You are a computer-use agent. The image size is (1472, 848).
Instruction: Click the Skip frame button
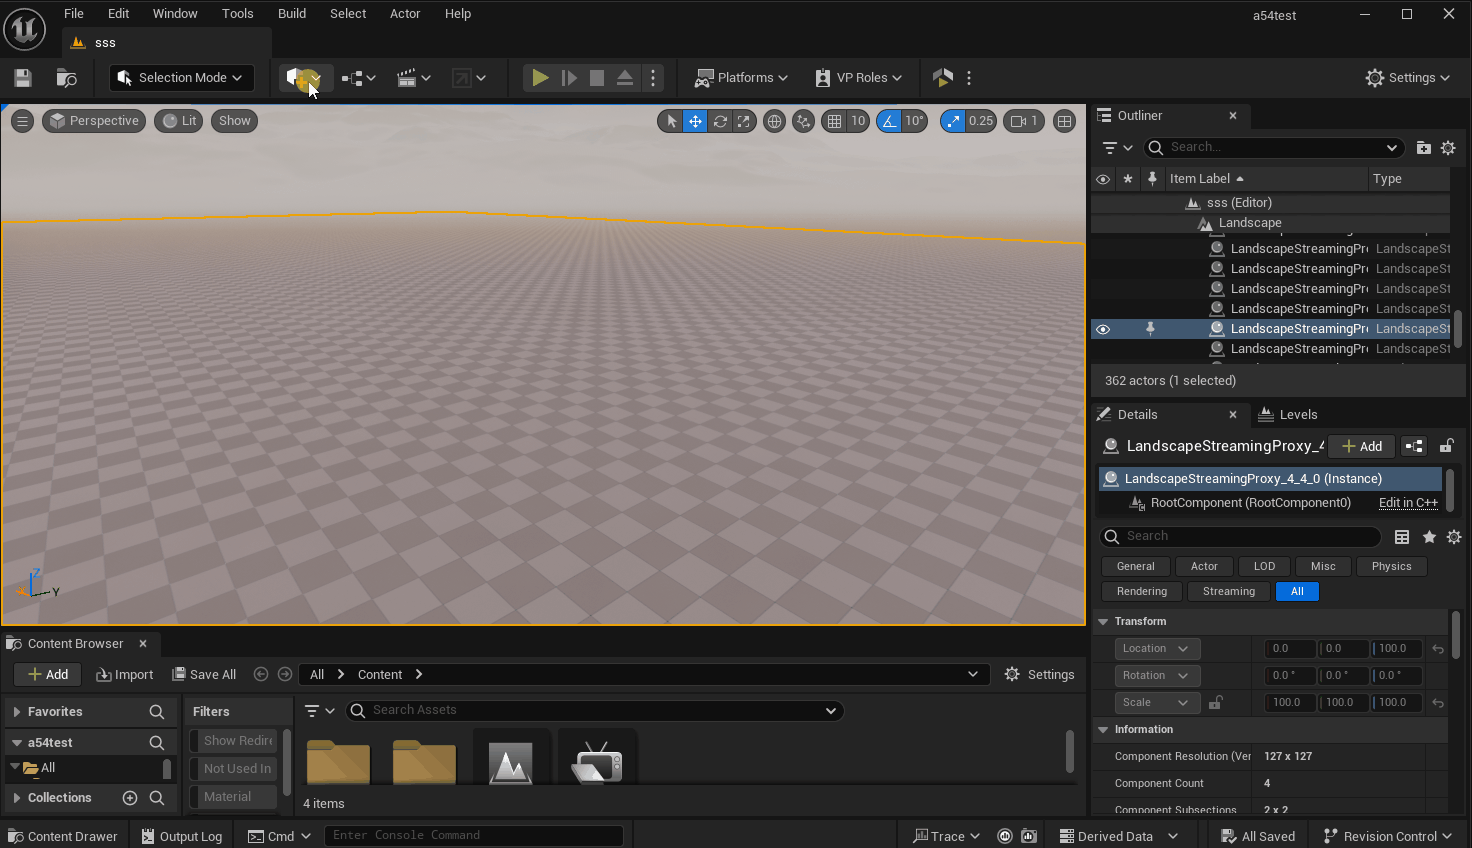pos(569,78)
